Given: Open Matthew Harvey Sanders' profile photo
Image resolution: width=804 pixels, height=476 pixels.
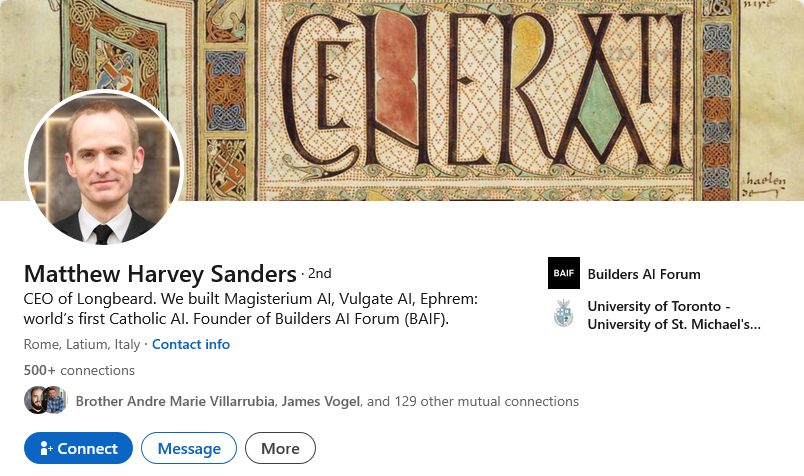Looking at the screenshot, I should pyautogui.click(x=103, y=169).
